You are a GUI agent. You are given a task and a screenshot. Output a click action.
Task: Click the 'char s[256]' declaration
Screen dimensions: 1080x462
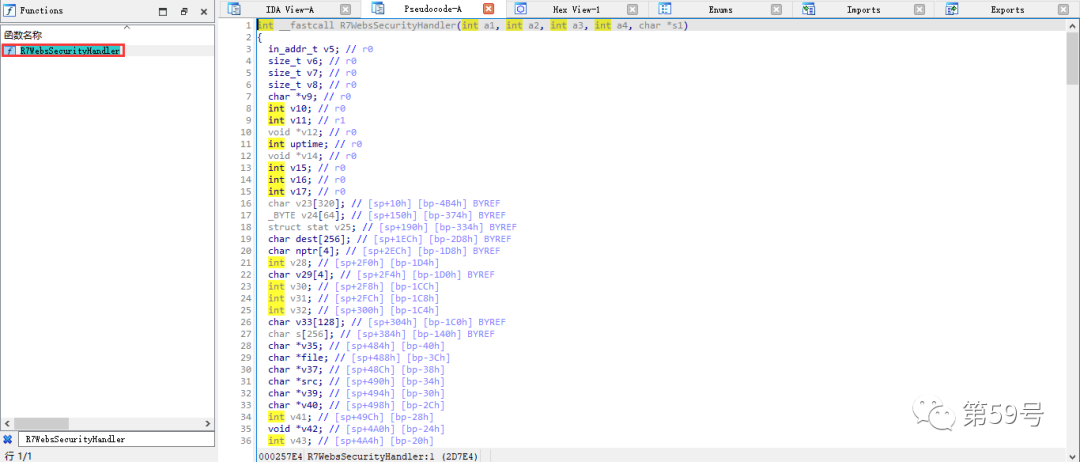pyautogui.click(x=382, y=334)
